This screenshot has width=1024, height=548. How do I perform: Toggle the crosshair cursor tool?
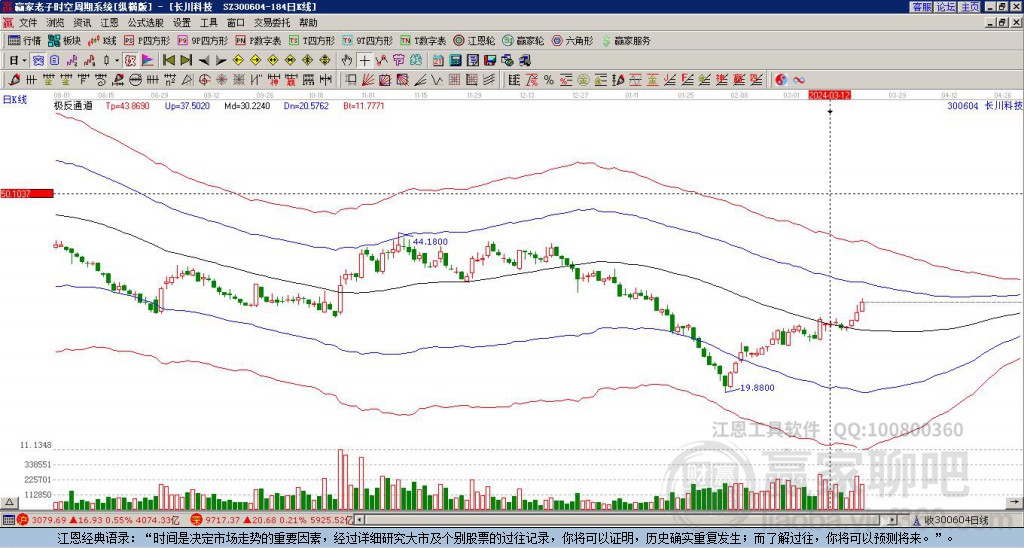[364, 61]
